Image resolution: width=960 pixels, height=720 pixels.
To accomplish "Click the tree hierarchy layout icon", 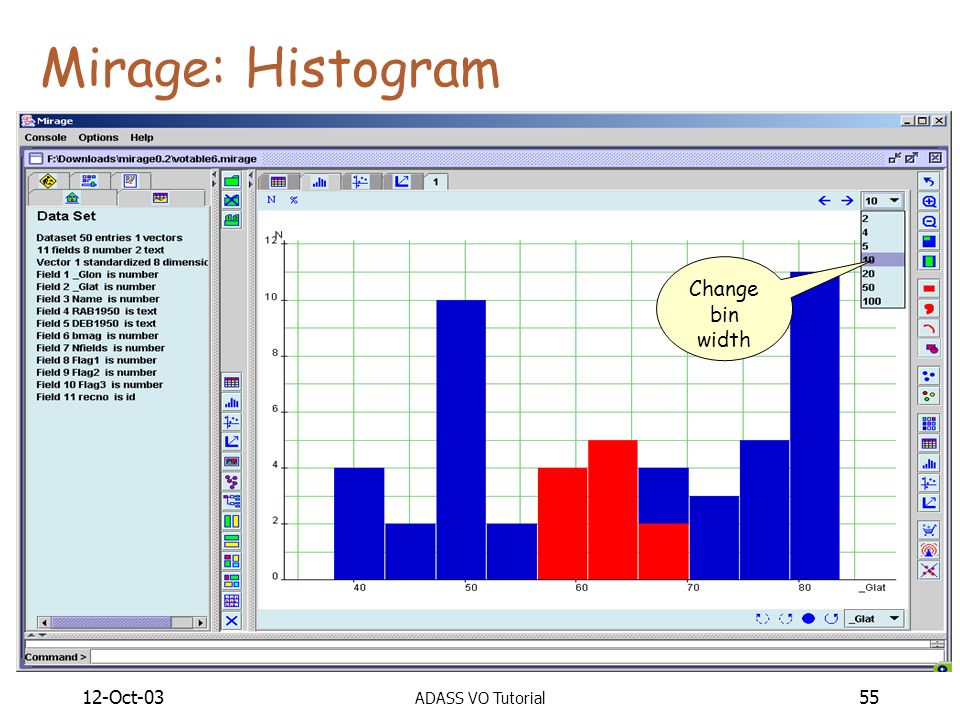I will click(x=231, y=501).
